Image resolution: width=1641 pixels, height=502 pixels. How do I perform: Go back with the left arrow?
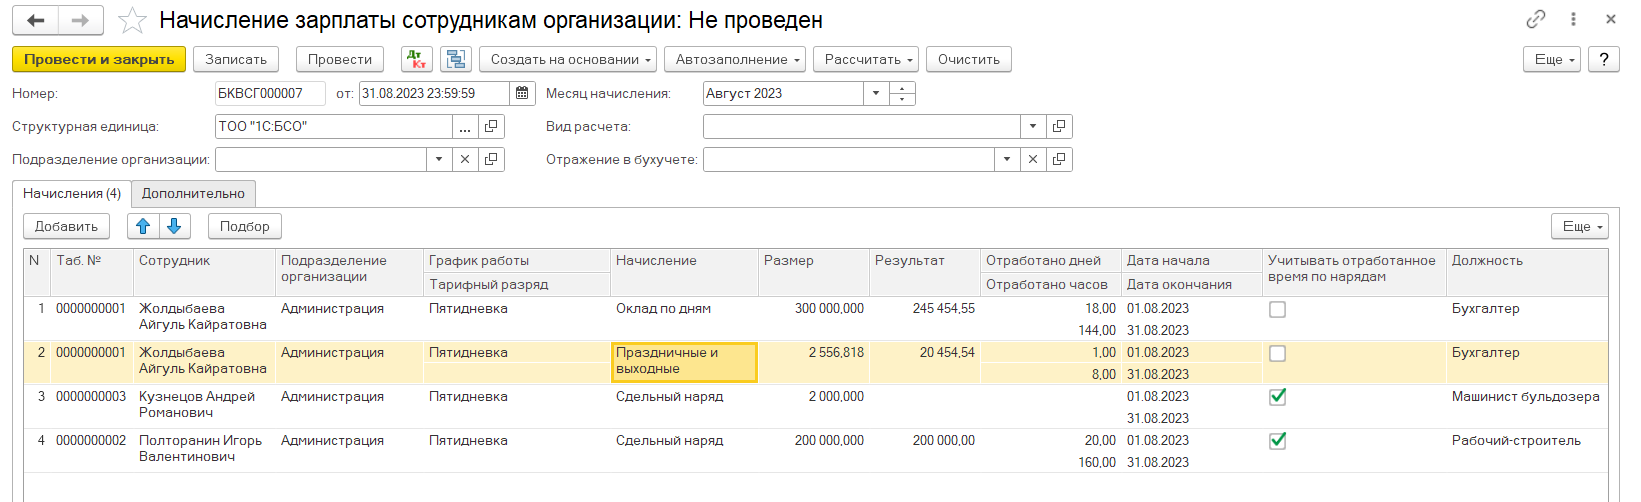pos(36,20)
